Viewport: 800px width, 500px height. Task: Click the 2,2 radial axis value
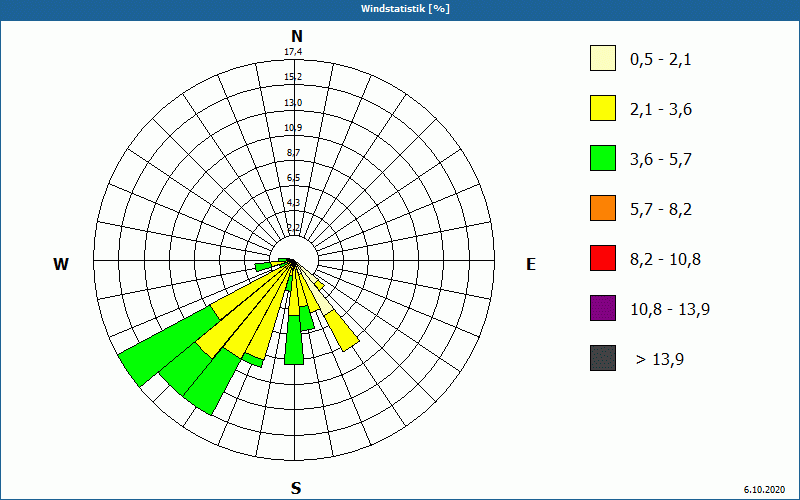coord(293,228)
